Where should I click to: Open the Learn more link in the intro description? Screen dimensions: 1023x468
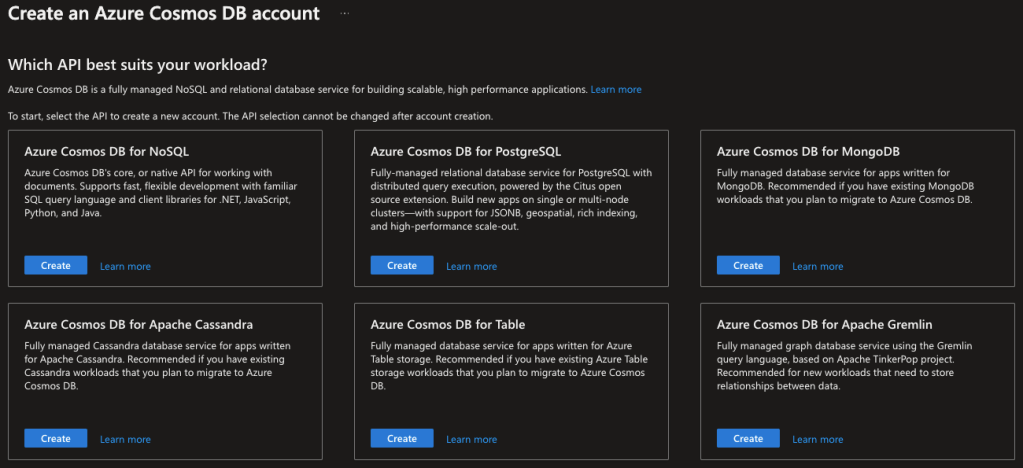click(x=616, y=90)
